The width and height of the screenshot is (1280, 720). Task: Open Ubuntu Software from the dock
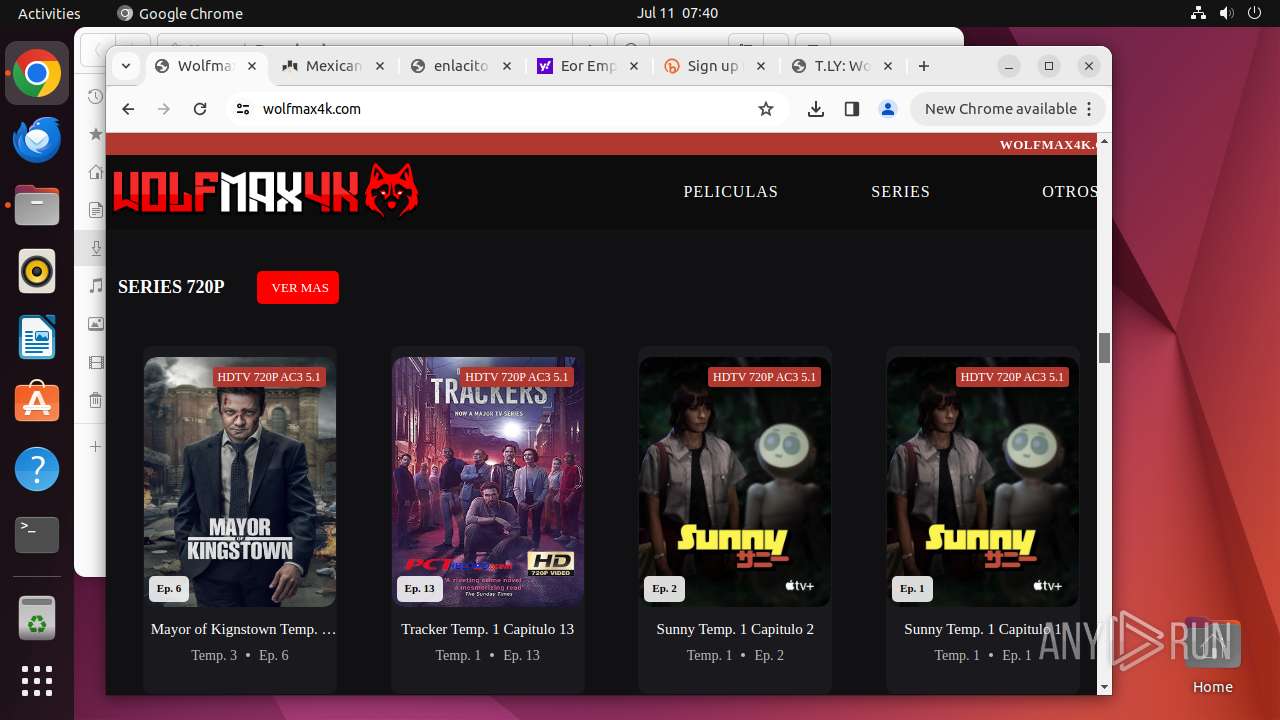(37, 403)
